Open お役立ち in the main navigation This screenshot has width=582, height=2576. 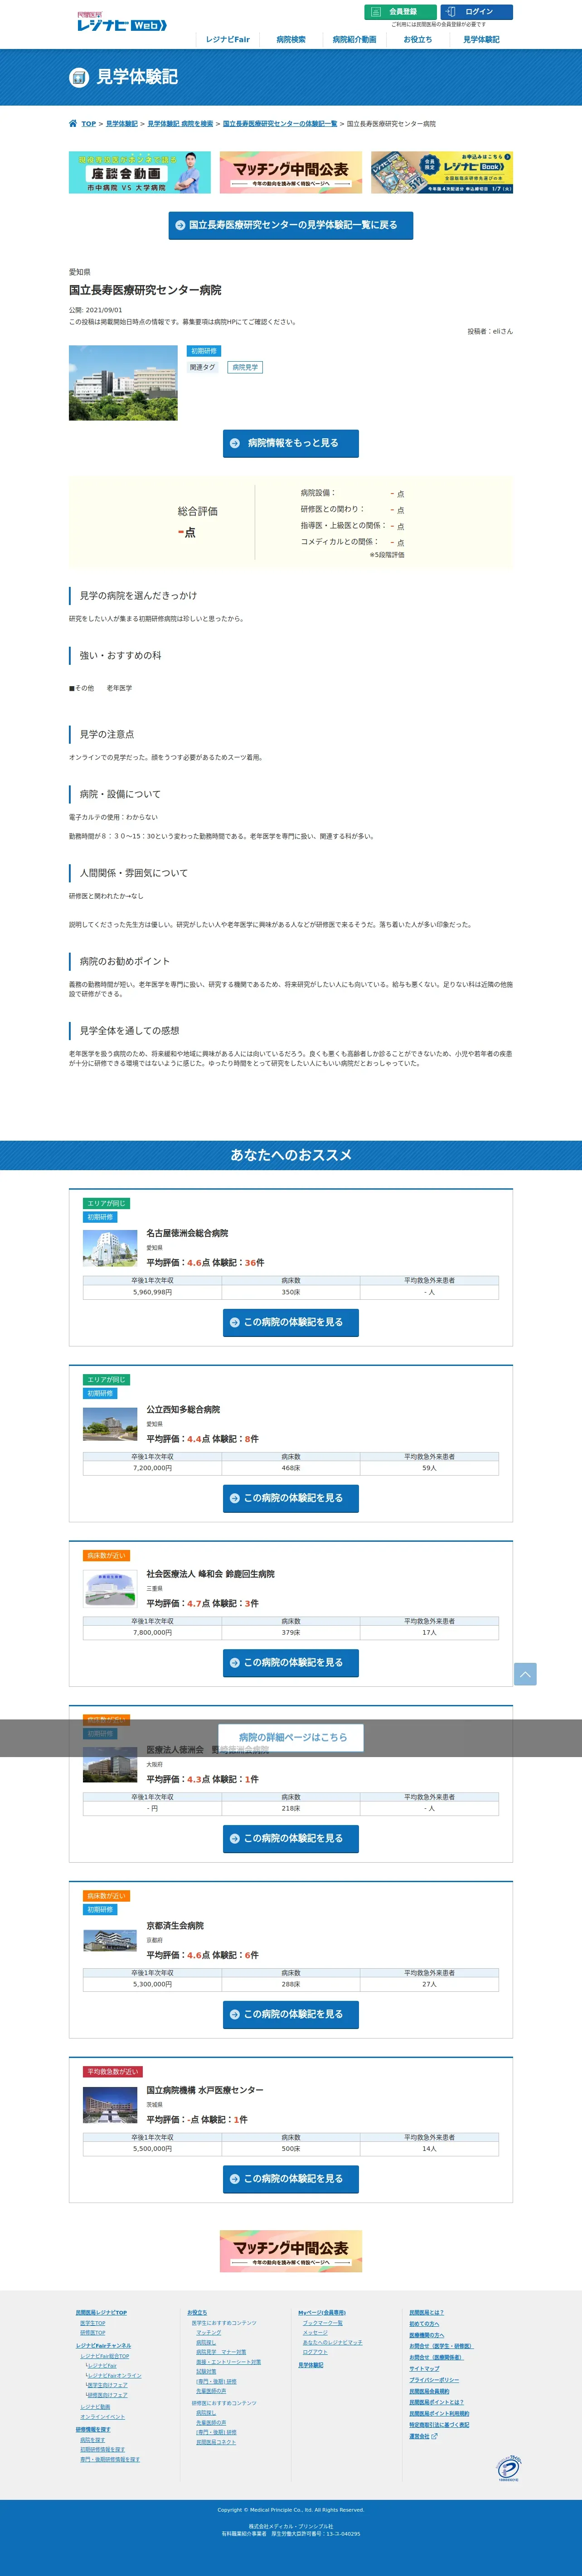418,40
